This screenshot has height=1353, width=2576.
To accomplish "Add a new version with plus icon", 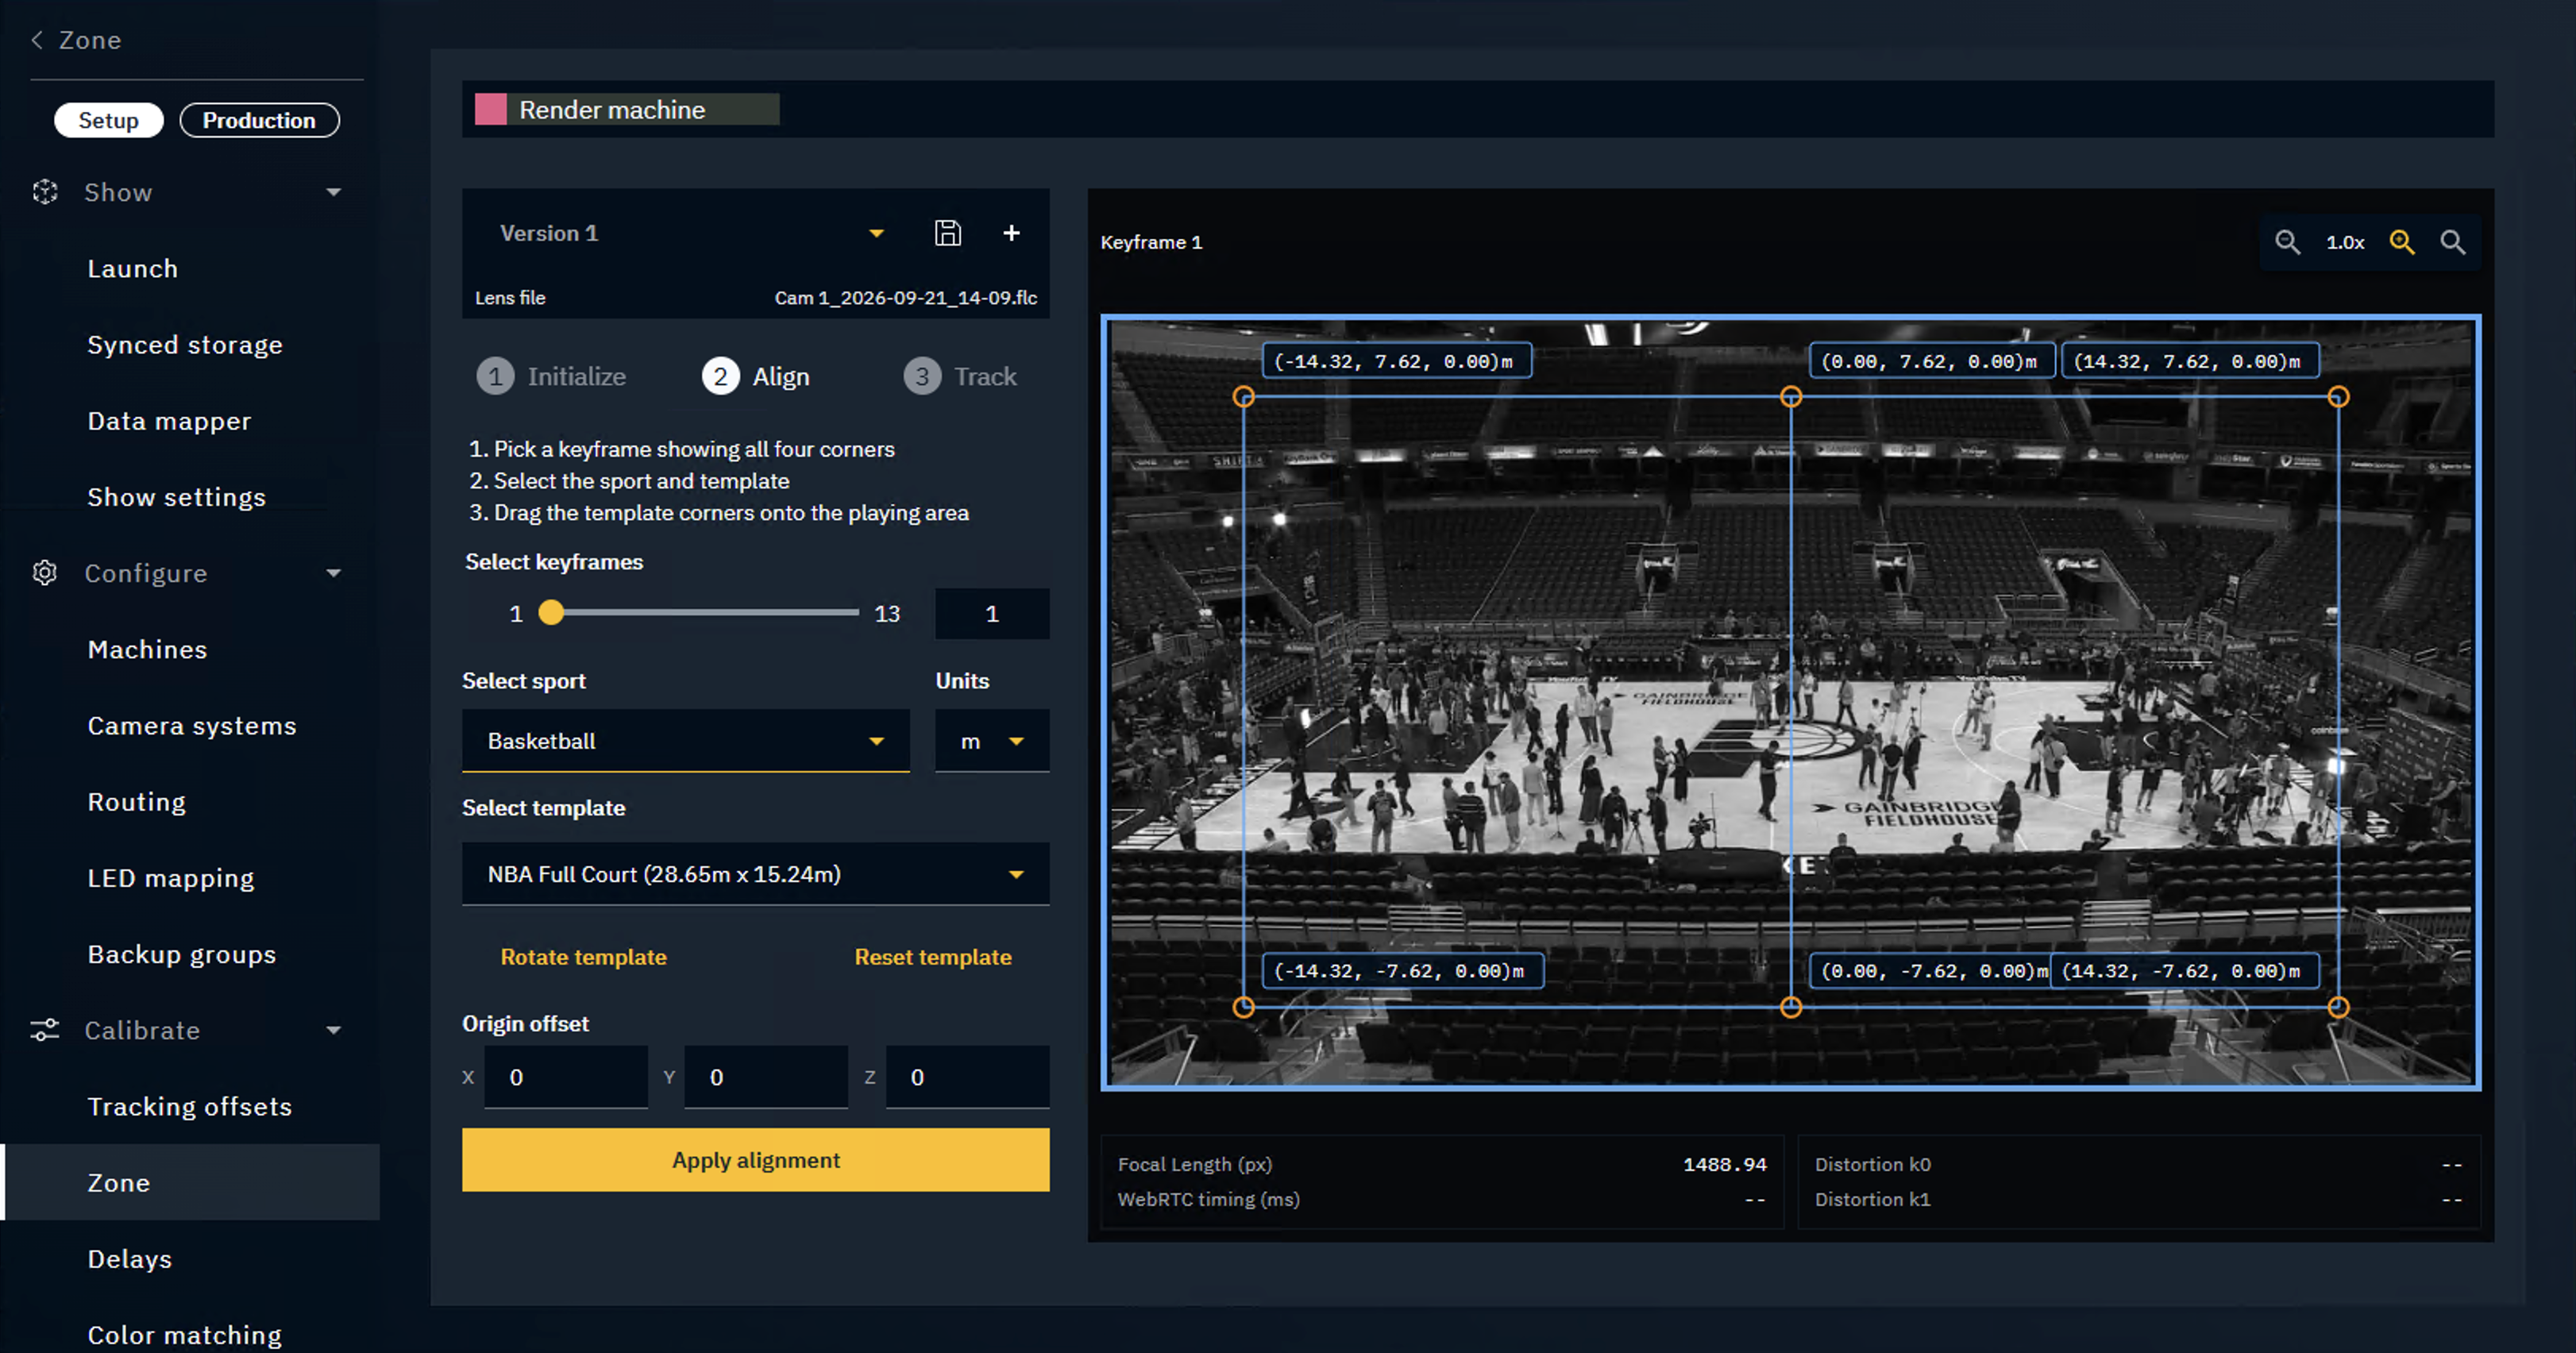I will tap(1011, 233).
